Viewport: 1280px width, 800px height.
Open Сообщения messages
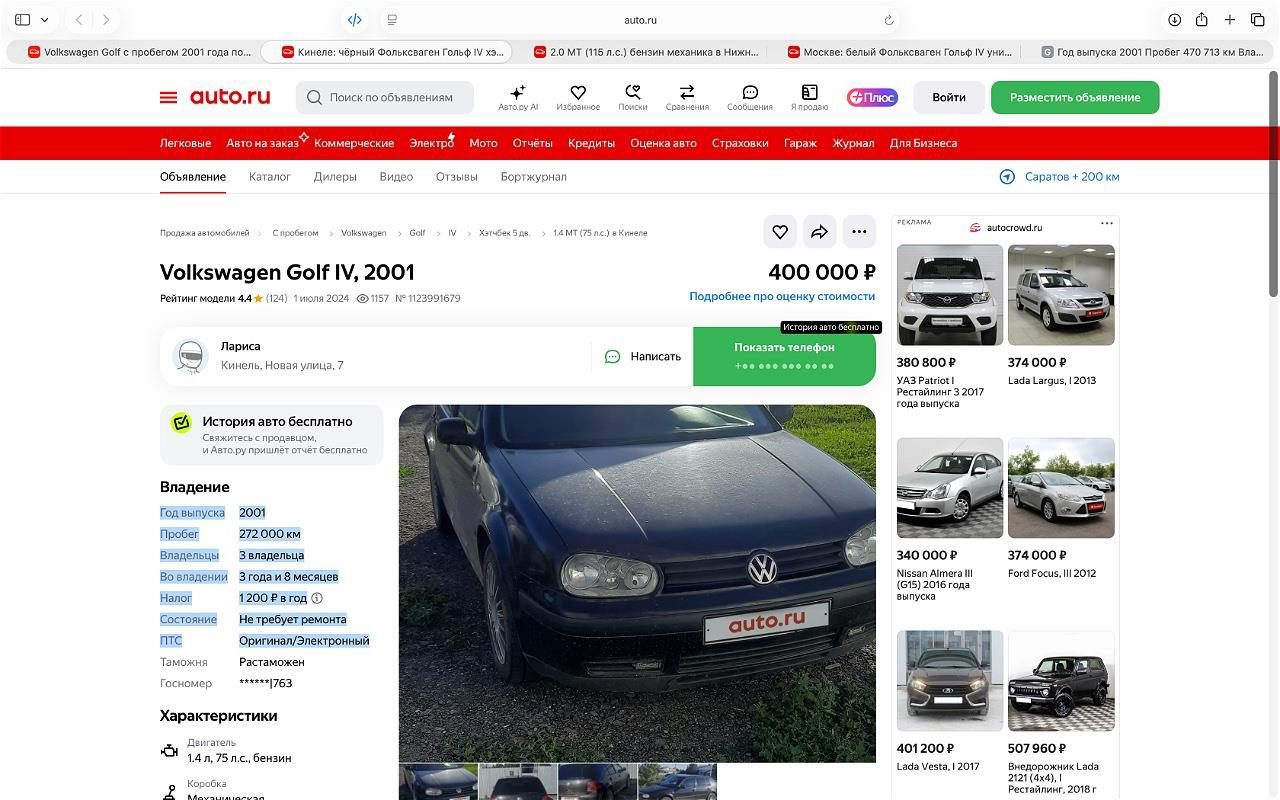tap(750, 97)
